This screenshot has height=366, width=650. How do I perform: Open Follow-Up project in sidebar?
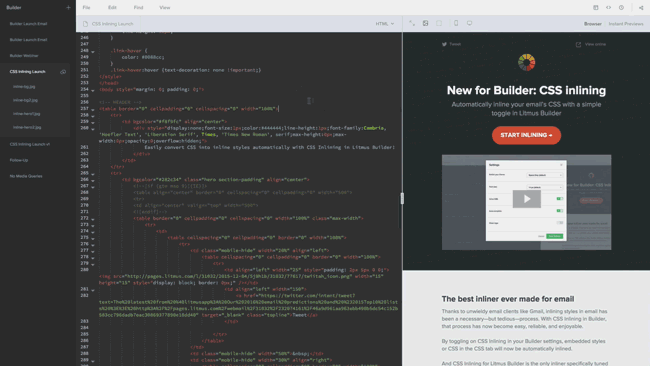coord(19,160)
